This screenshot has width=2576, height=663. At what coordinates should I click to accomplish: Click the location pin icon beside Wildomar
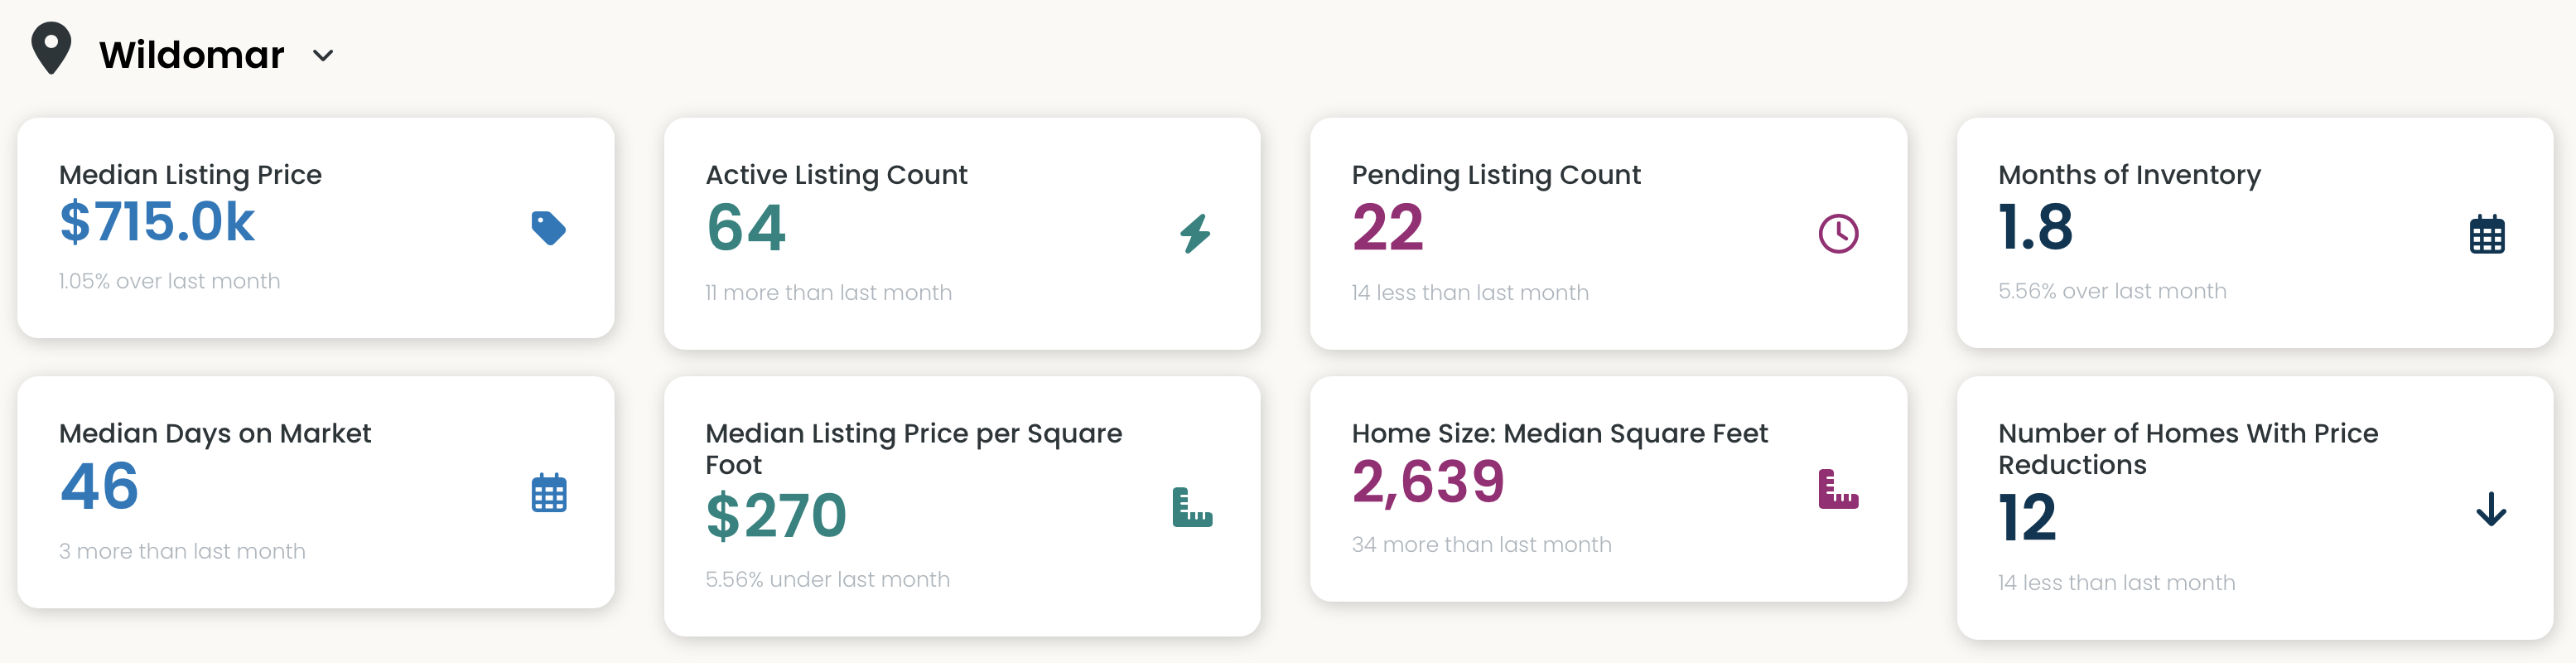coord(51,48)
